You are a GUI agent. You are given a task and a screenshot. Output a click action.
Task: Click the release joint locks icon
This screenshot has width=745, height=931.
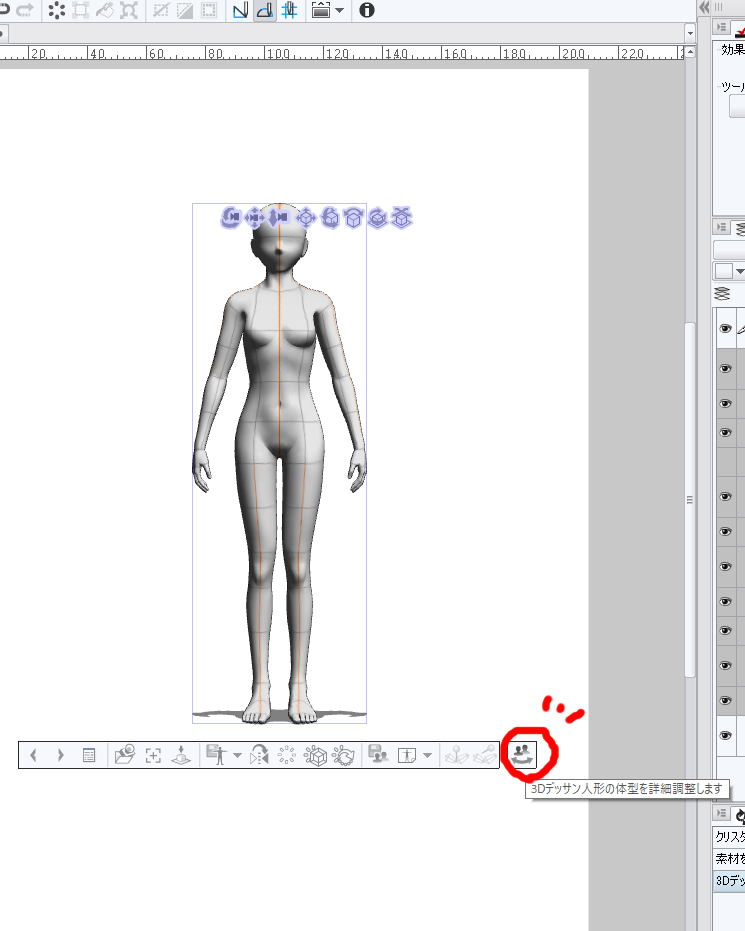pyautogui.click(x=486, y=755)
